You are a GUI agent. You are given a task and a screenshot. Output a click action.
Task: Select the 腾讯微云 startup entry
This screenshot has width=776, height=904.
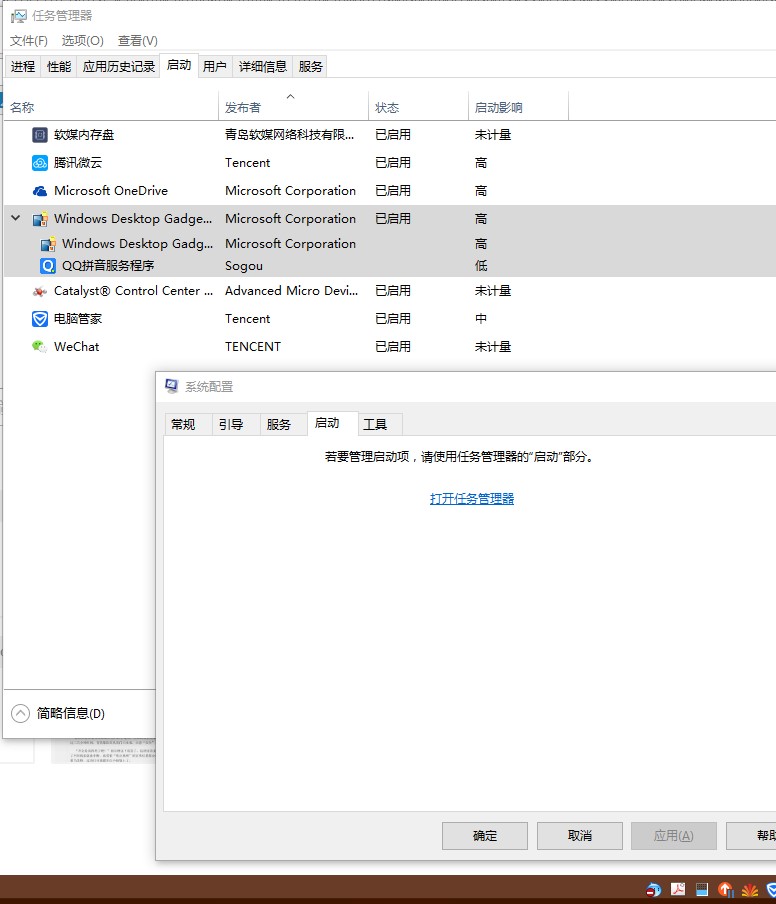pyautogui.click(x=78, y=163)
